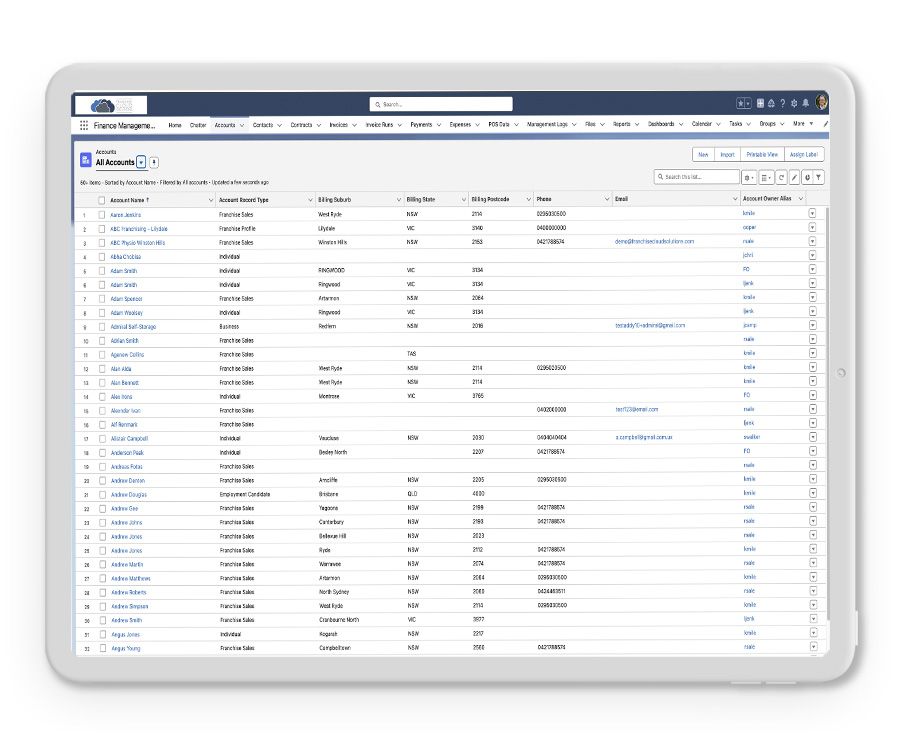Image resolution: width=900 pixels, height=741 pixels.
Task: Switch to the Reports tab
Action: pos(622,124)
